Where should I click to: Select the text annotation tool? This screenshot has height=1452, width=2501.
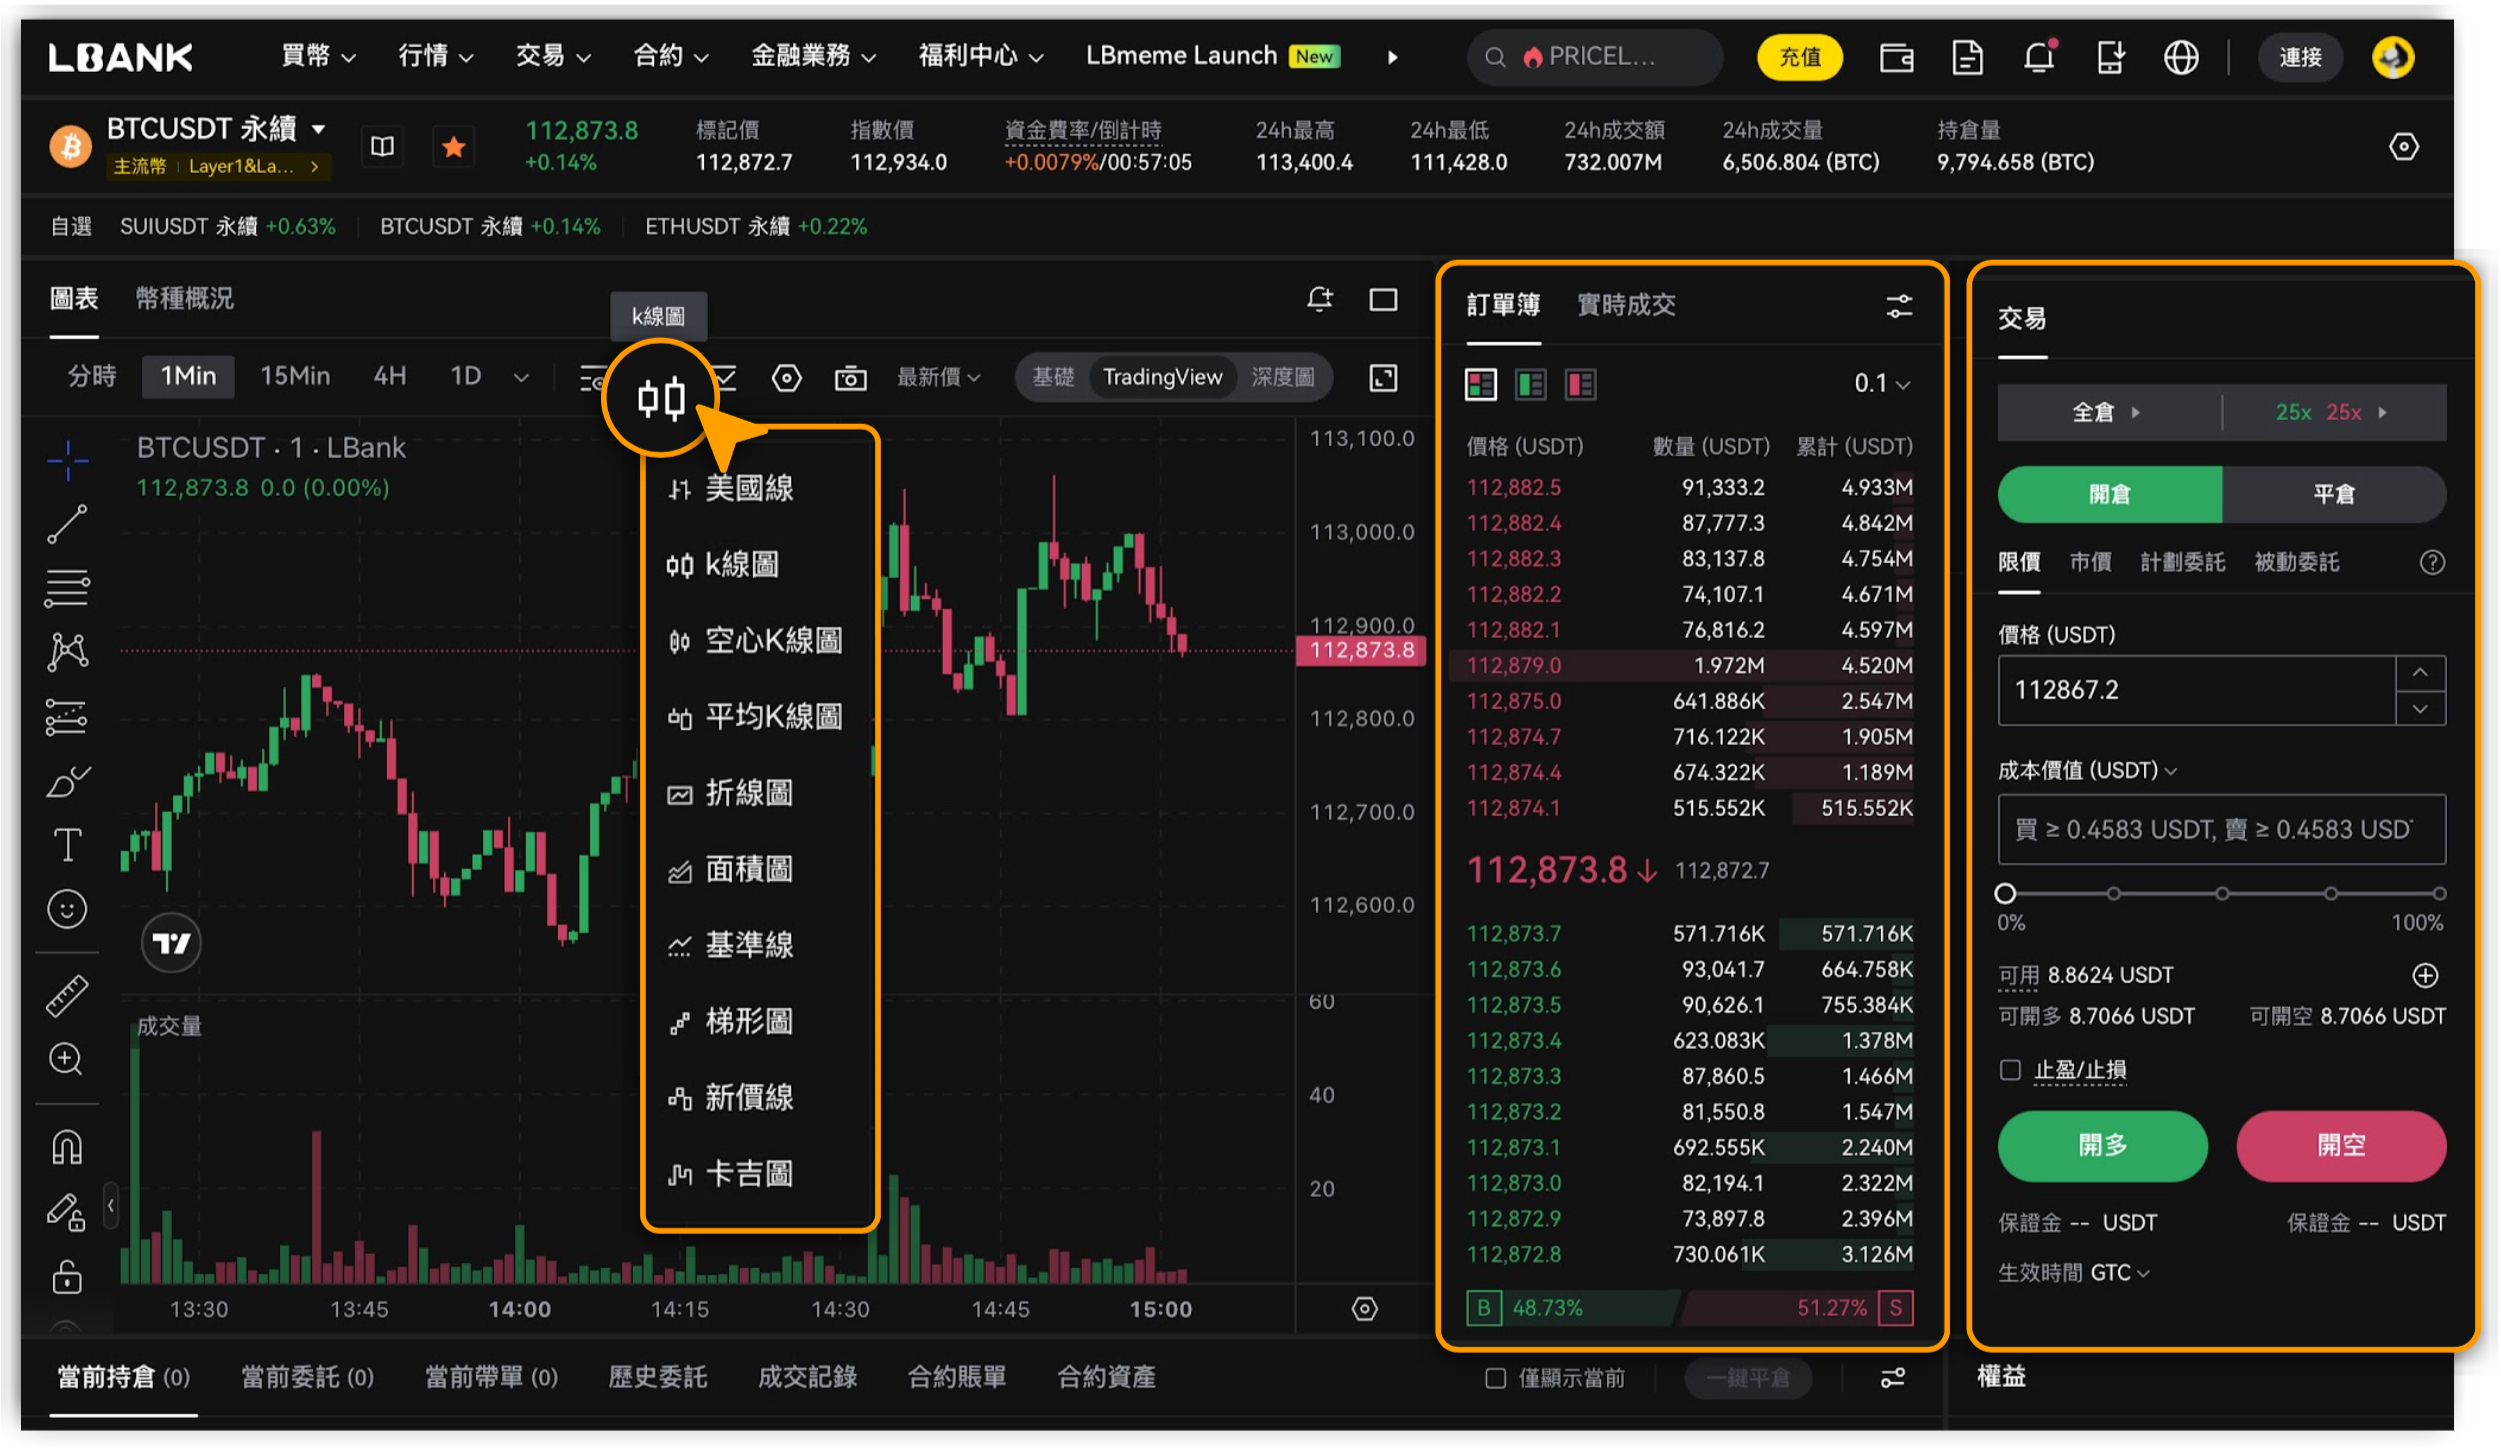[x=67, y=845]
